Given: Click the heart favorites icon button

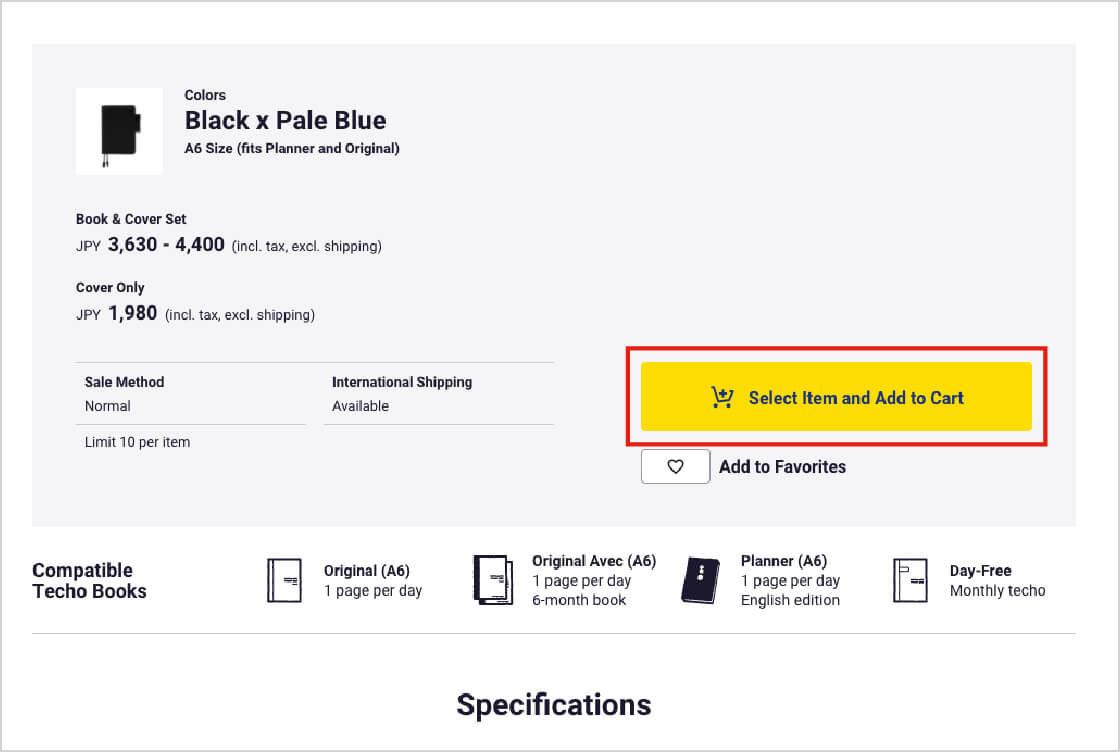Looking at the screenshot, I should pos(675,467).
